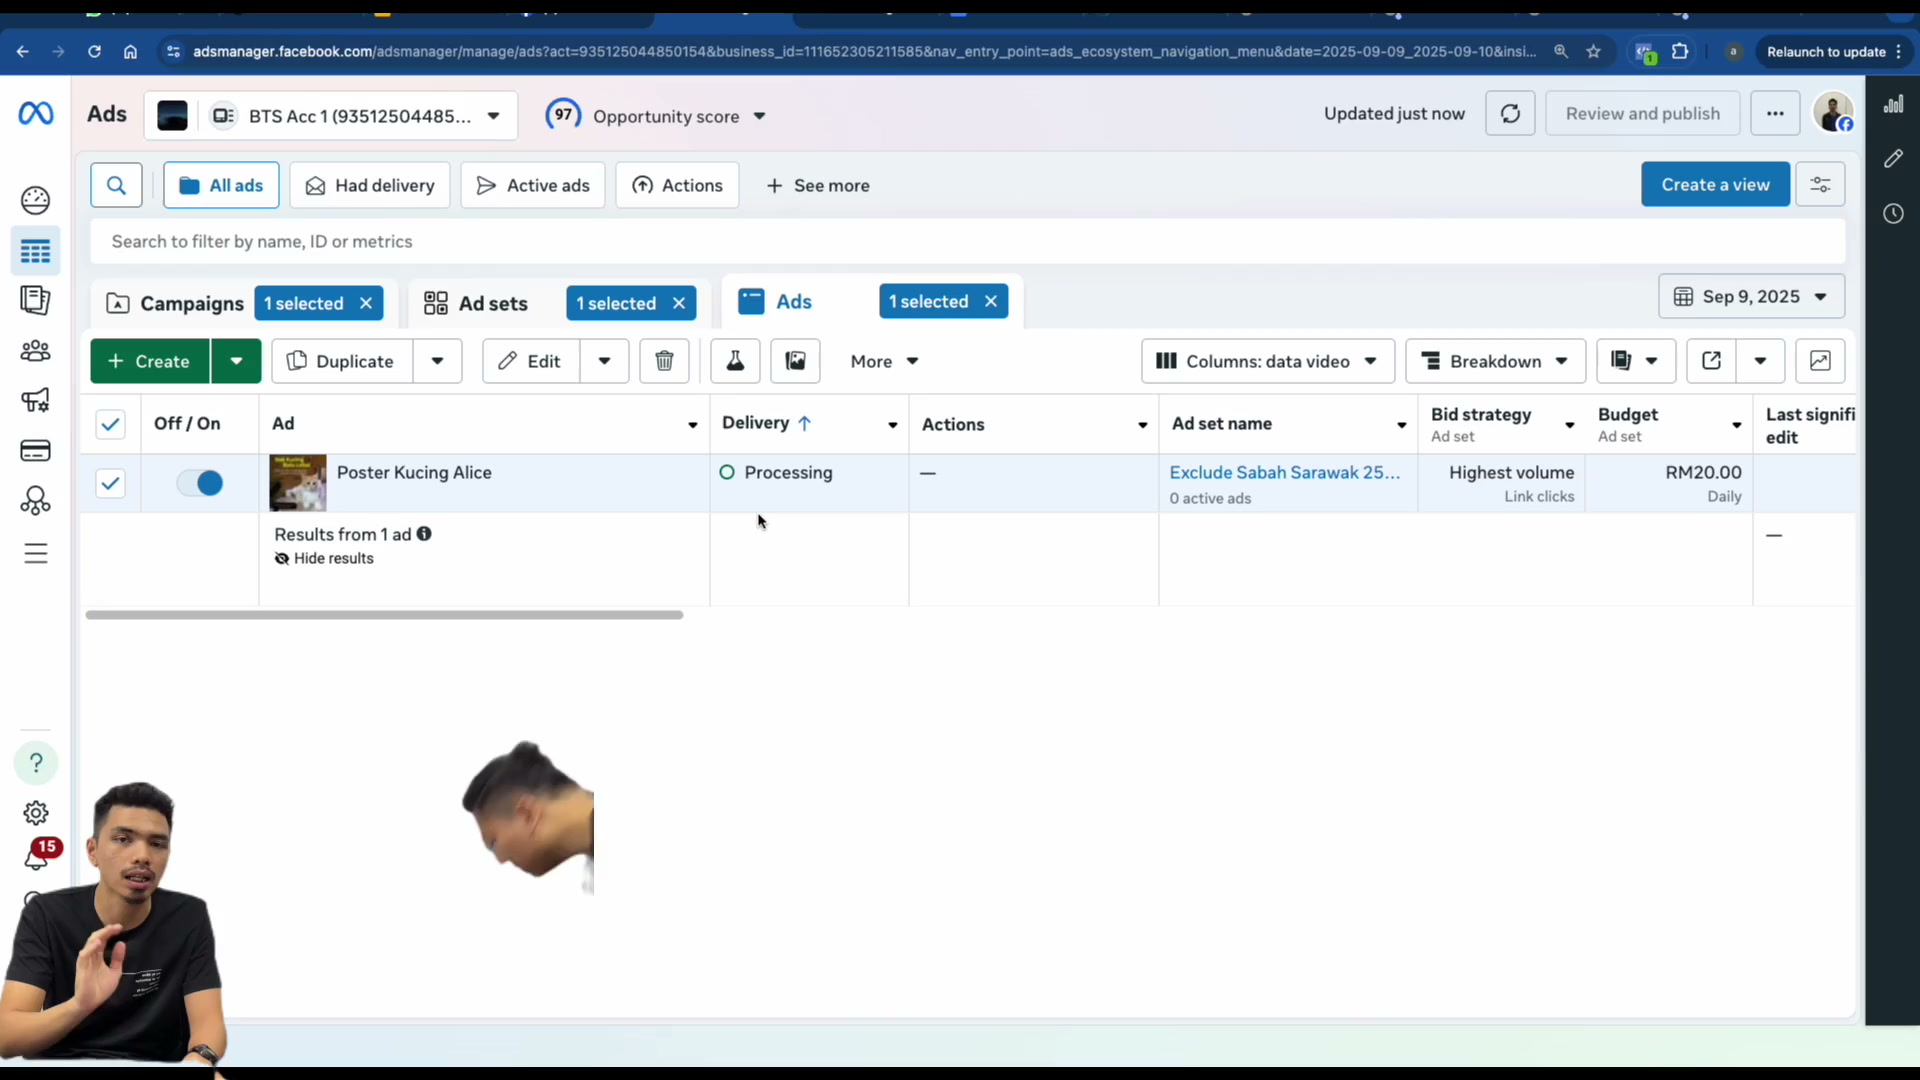Select the Had delivery filter tab
This screenshot has height=1080, width=1920.
(370, 185)
